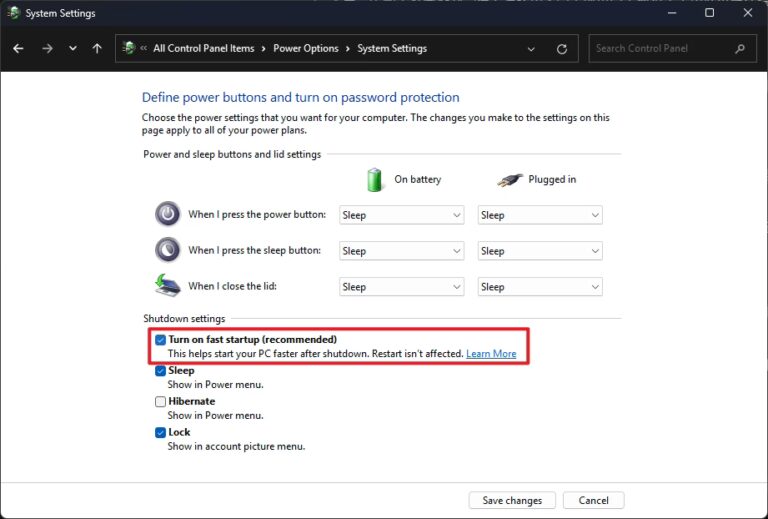Expand chevron after All Control Panel Items

point(264,48)
